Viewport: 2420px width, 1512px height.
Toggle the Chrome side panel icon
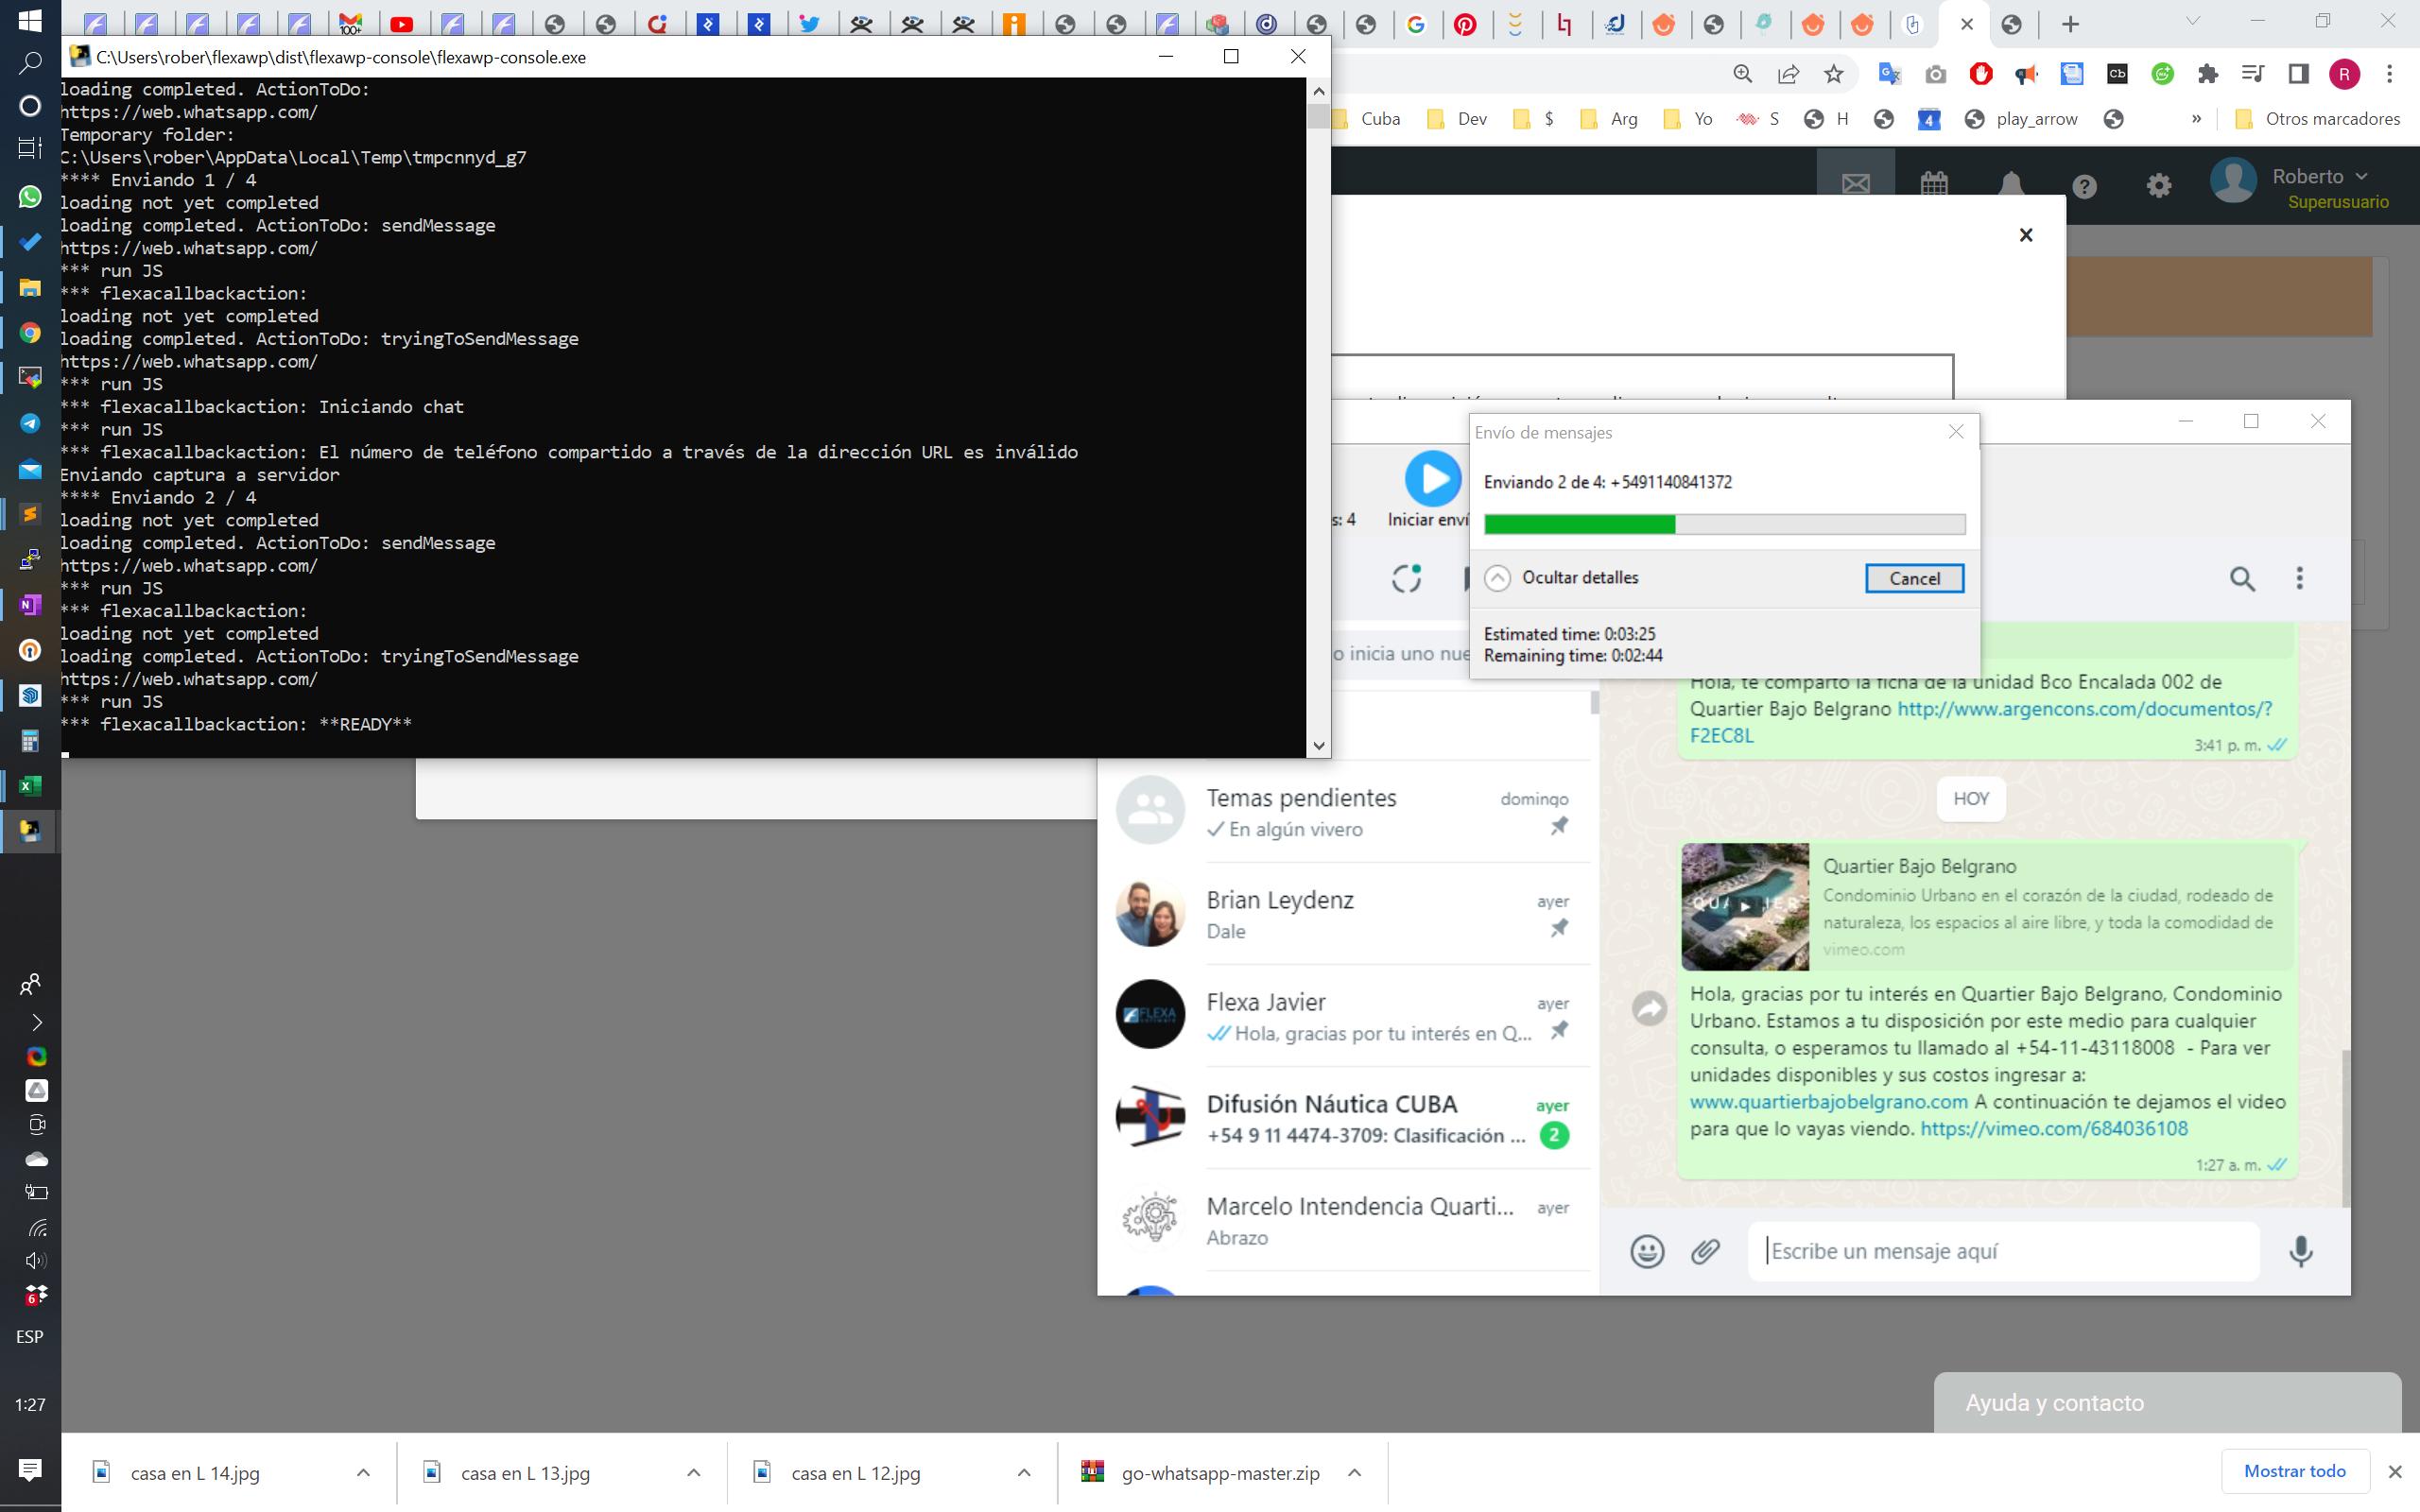coord(2299,74)
